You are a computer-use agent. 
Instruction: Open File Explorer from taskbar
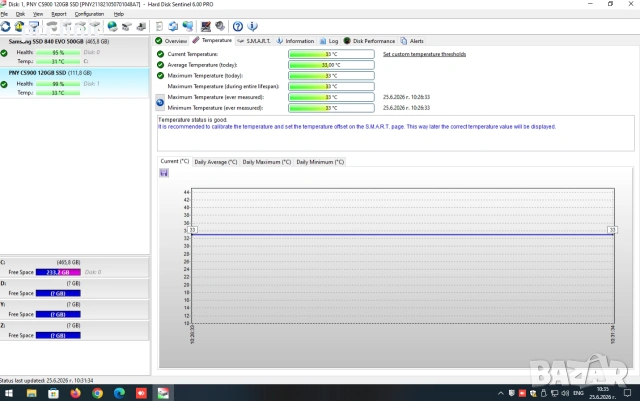point(31,393)
